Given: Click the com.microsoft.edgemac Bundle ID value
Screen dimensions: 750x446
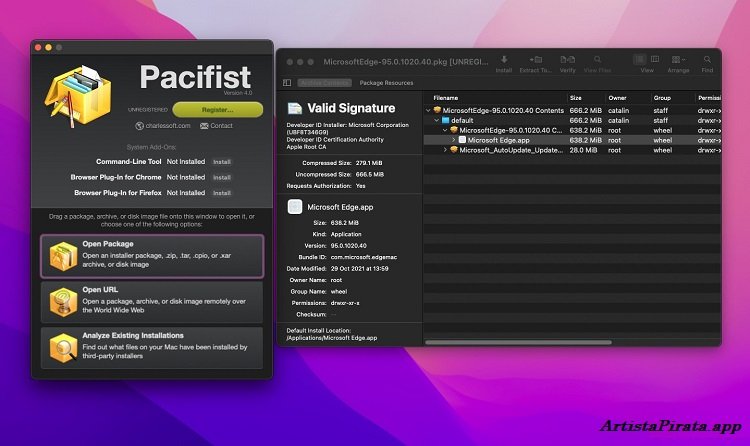Looking at the screenshot, I should (x=364, y=257).
